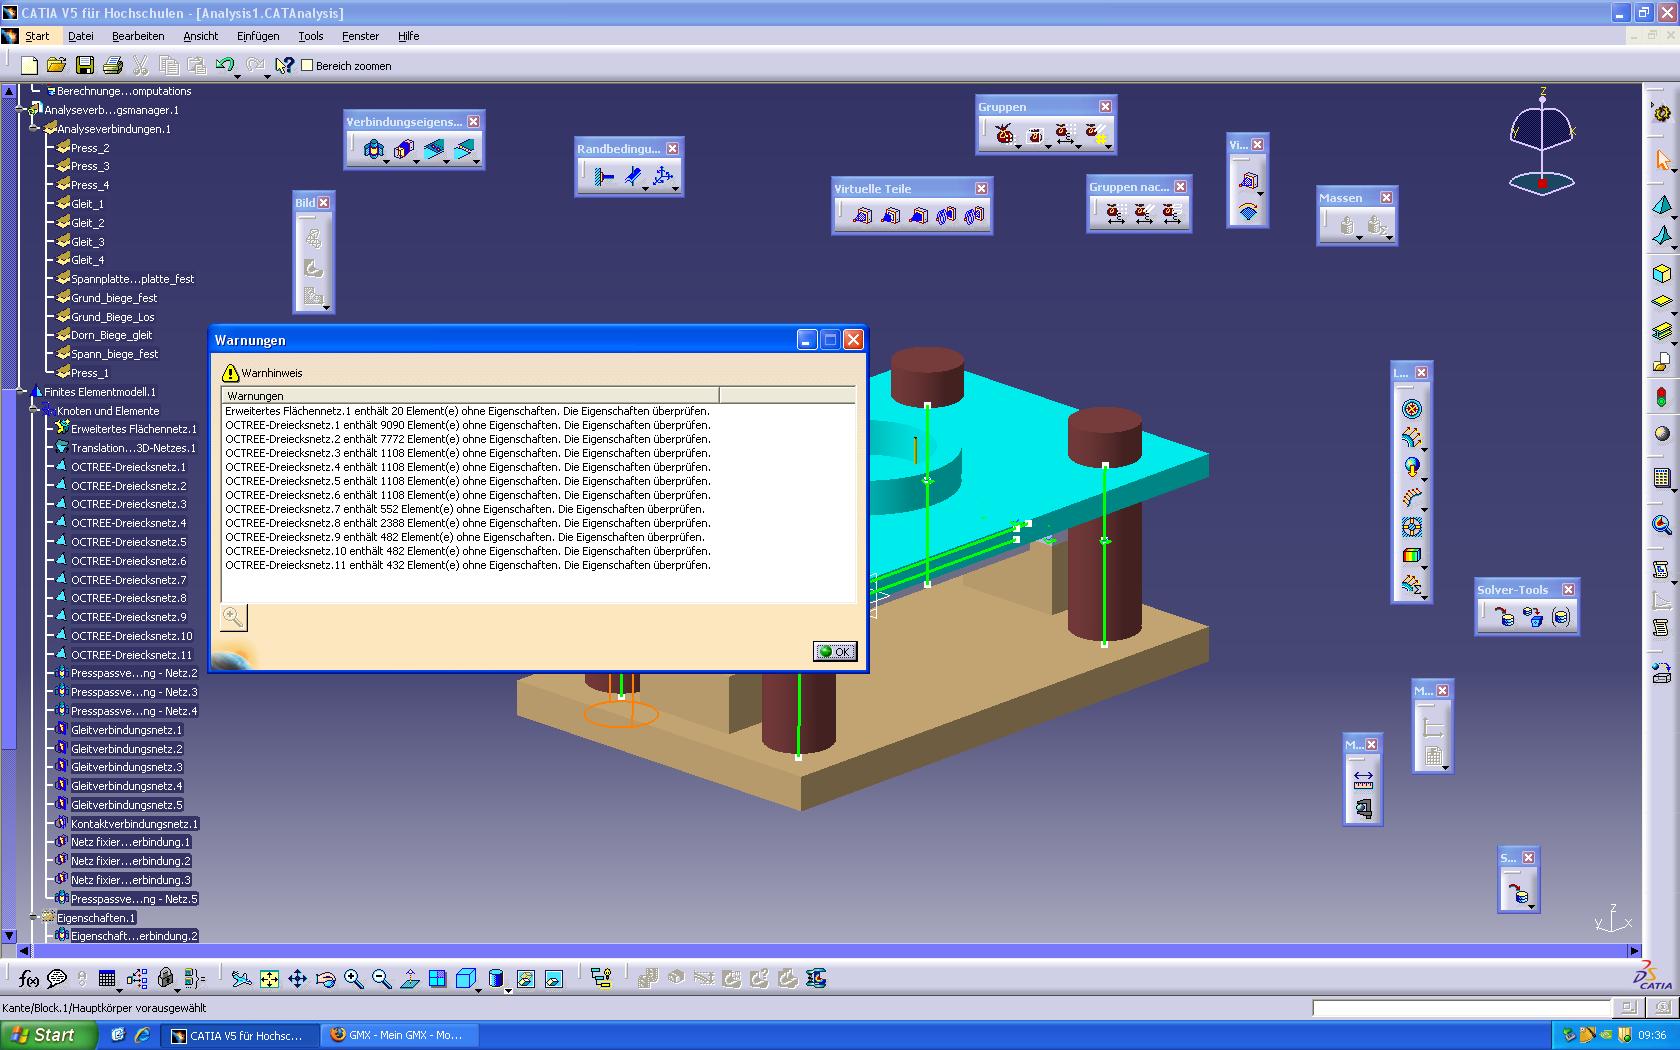
Task: Click last icon in Virtuelle Teile toolbar
Action: tap(975, 215)
